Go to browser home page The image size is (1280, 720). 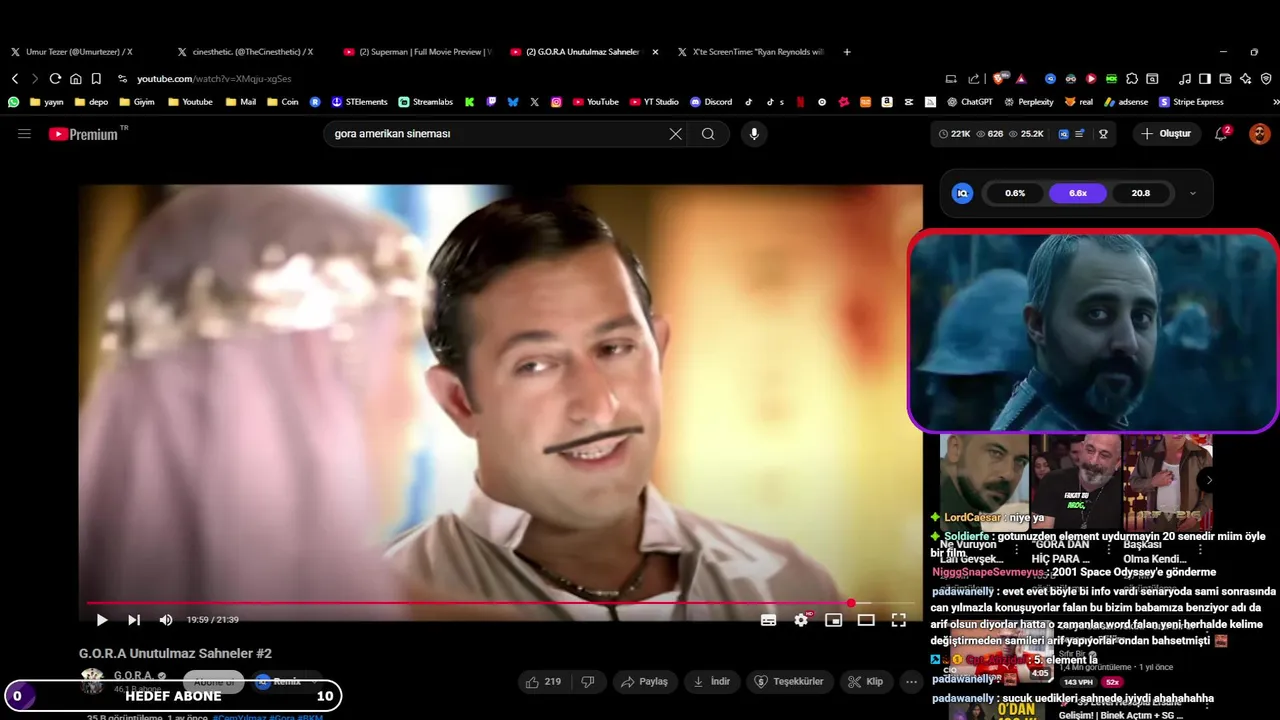pos(75,79)
